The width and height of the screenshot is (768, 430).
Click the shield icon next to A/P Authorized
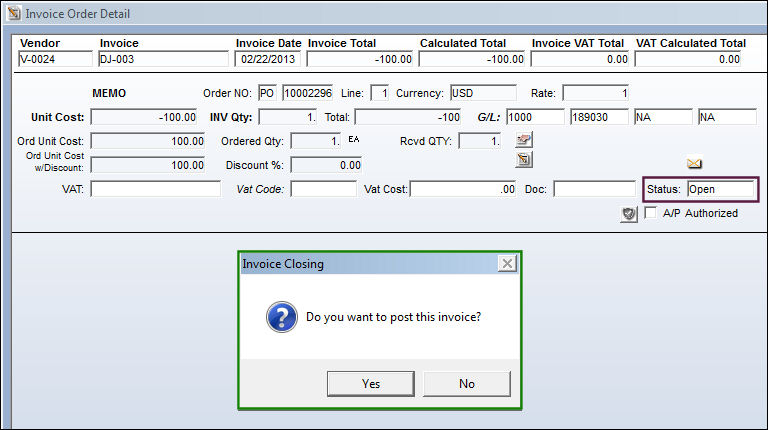(x=629, y=214)
